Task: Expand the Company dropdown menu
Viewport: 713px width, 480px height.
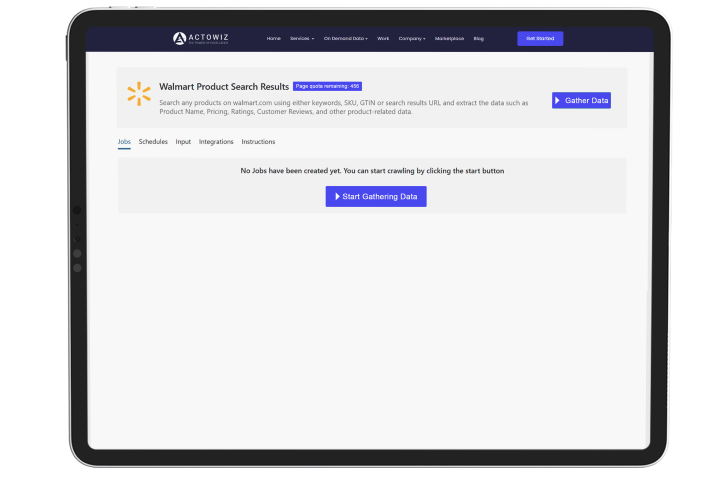Action: coord(412,39)
